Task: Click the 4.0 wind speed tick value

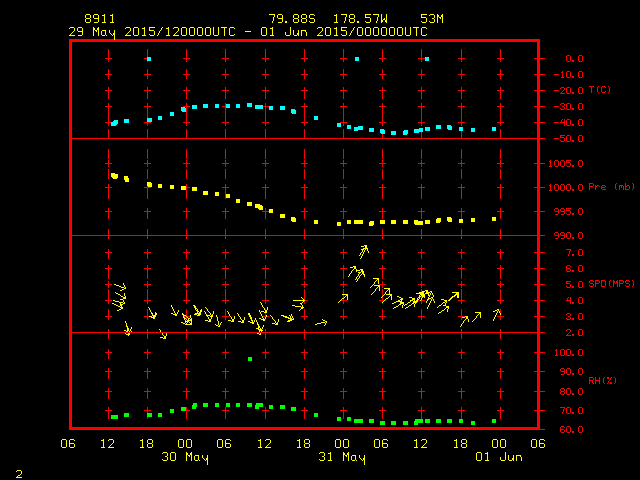Action: (574, 301)
